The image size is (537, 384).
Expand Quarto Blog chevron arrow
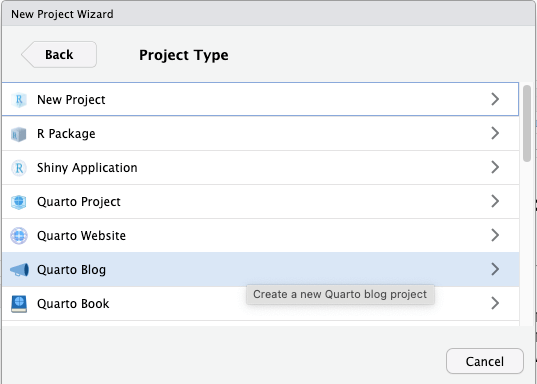495,269
